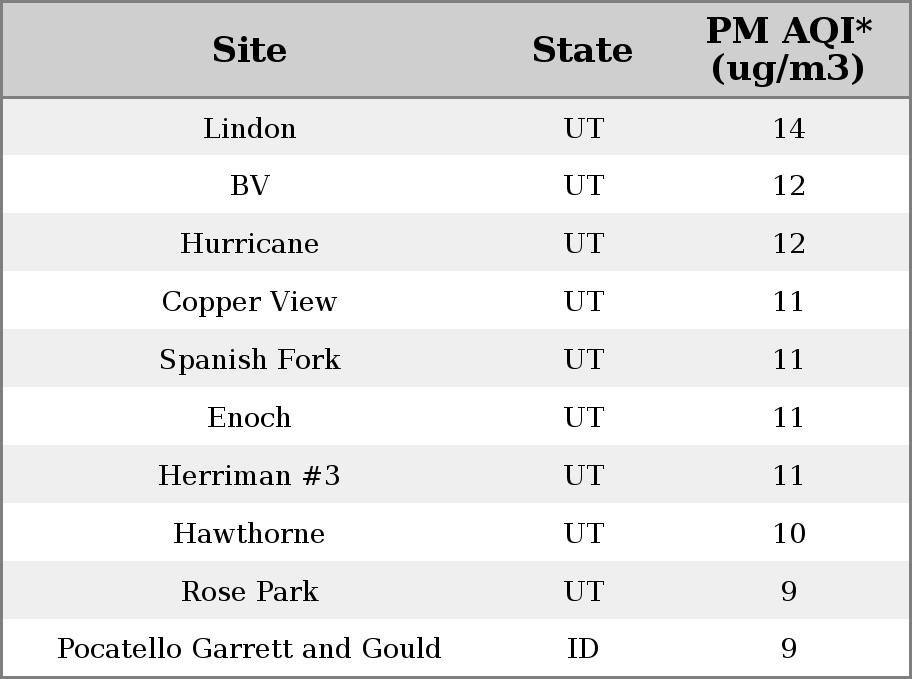Screen dimensions: 912x679
Task: Select the Hawthorne site cell
Action: click(x=250, y=533)
